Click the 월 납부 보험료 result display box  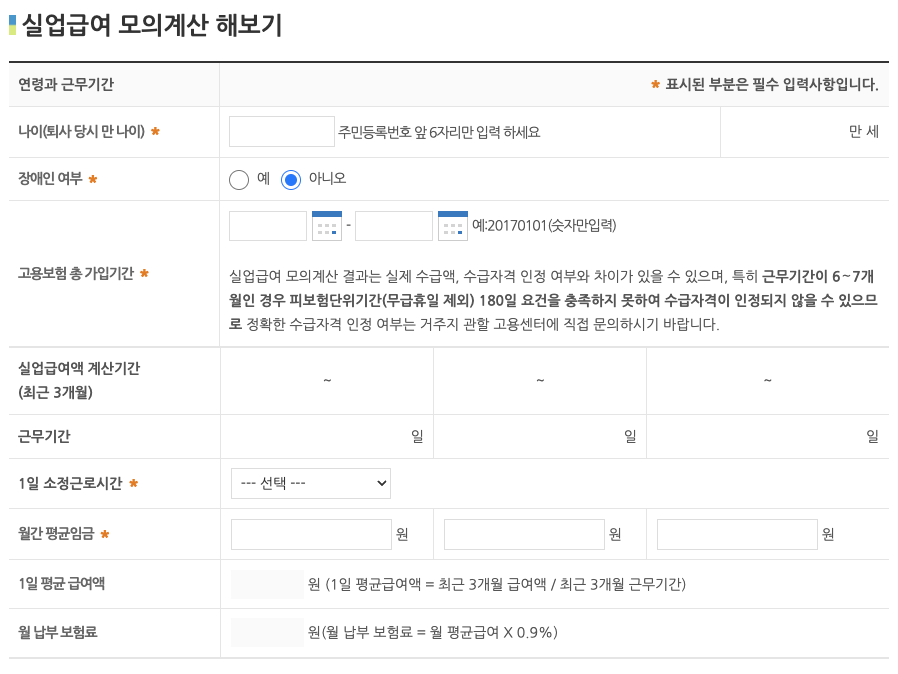click(x=266, y=632)
